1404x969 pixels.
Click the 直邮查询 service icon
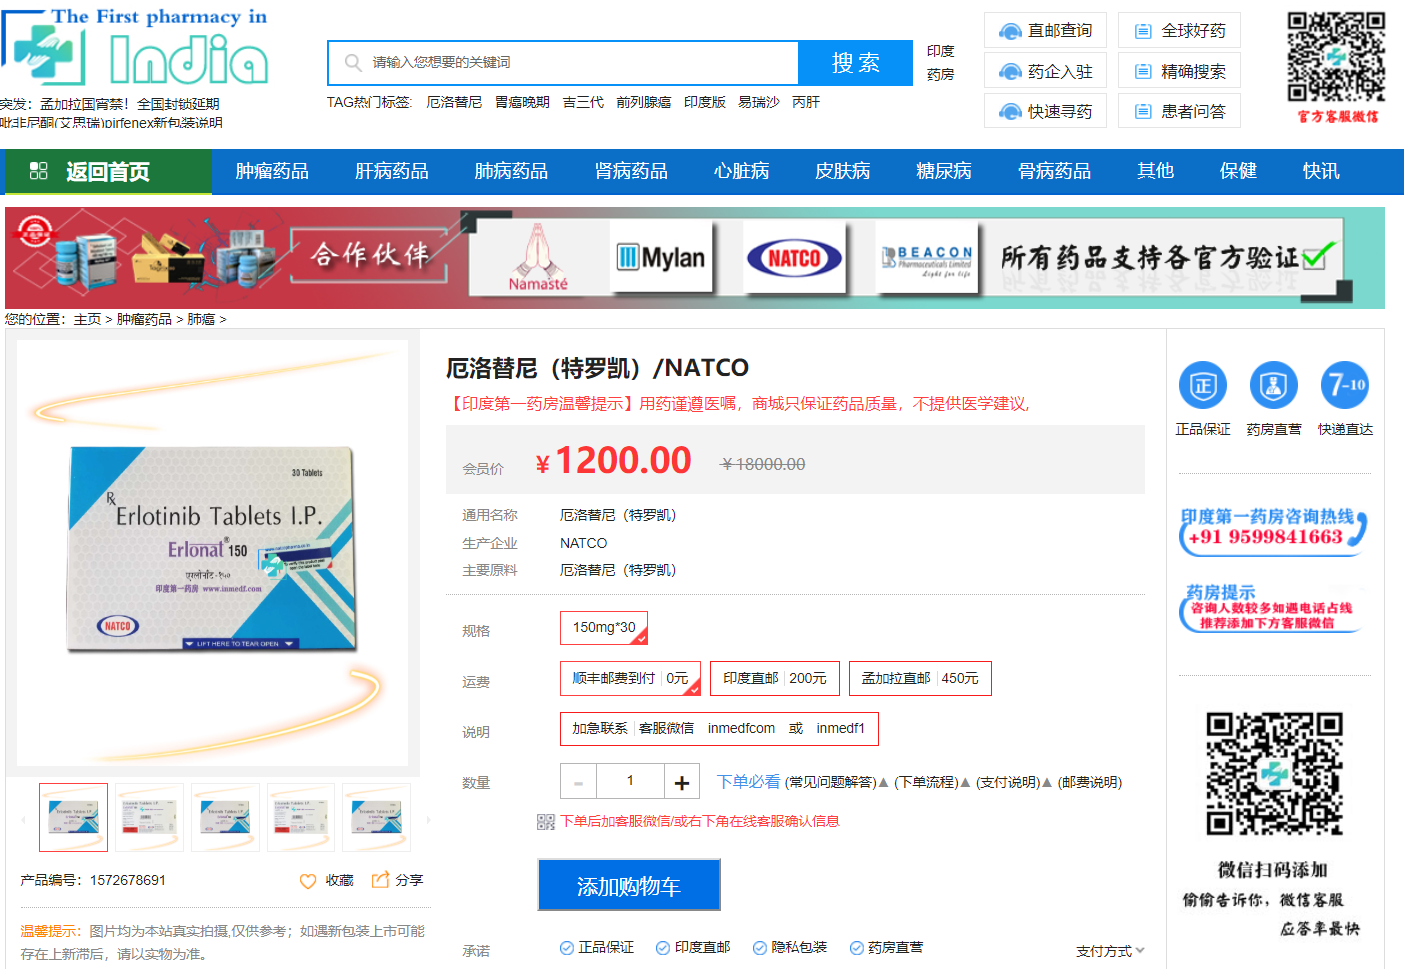[1044, 30]
